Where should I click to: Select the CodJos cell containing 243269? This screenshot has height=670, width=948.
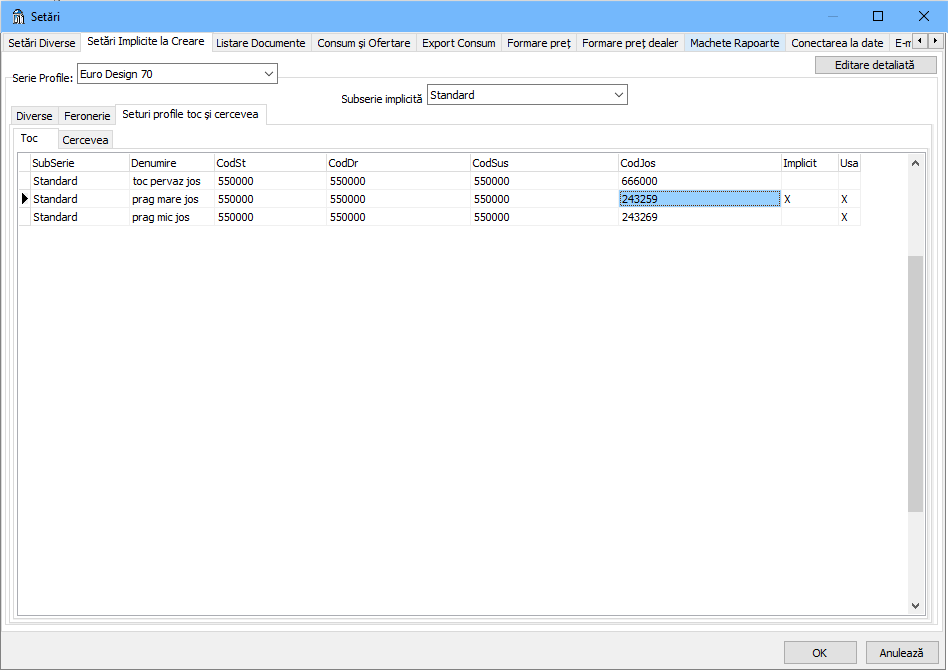[698, 217]
